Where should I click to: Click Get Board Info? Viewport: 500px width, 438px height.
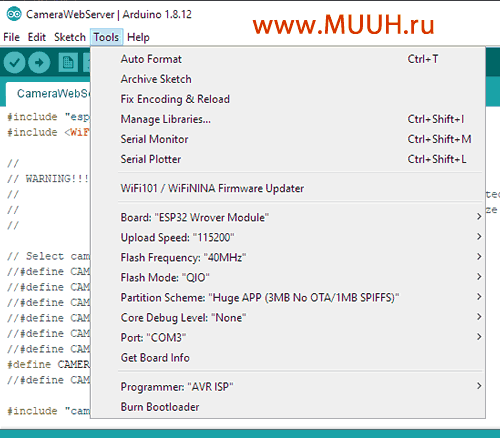pos(288,358)
